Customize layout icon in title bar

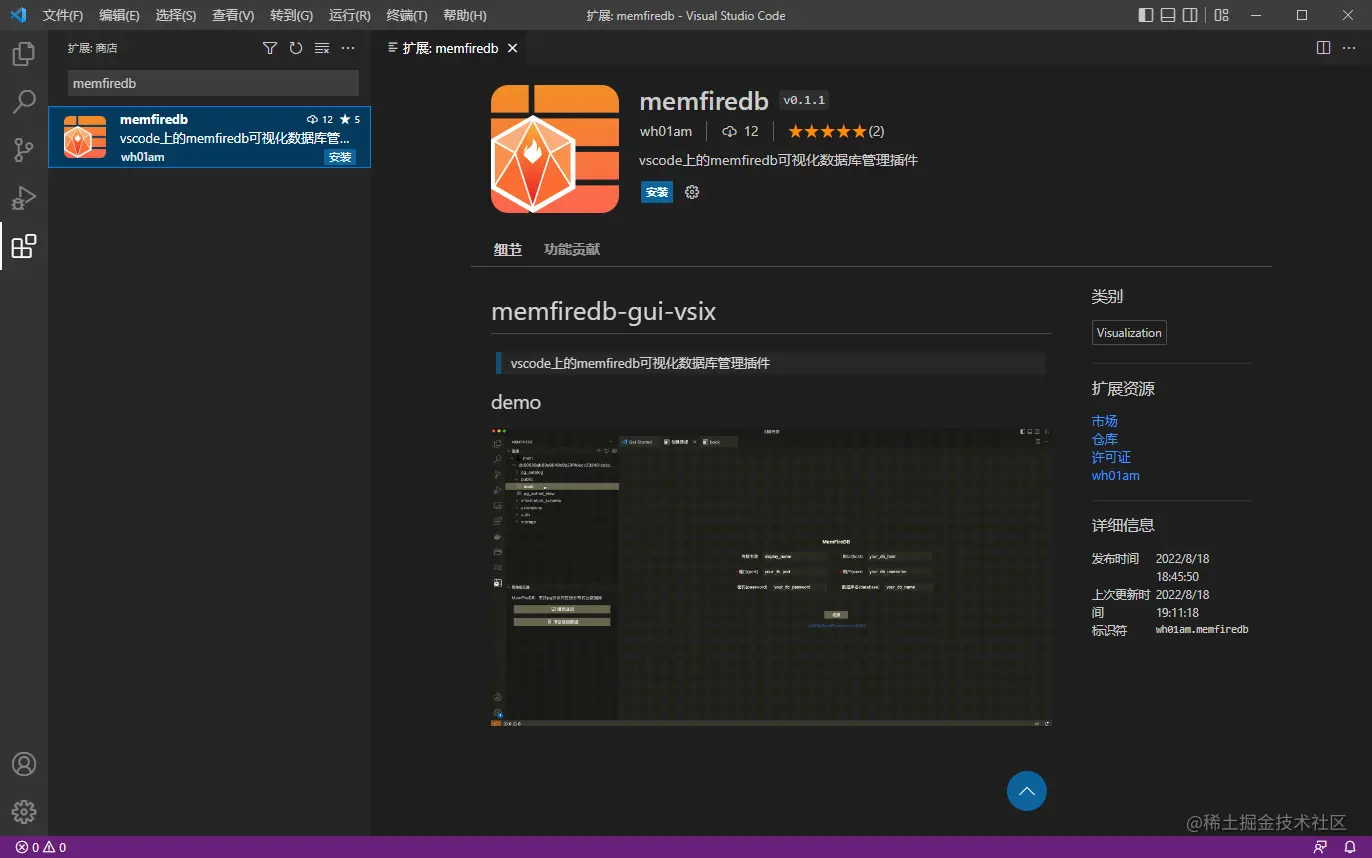point(1222,15)
